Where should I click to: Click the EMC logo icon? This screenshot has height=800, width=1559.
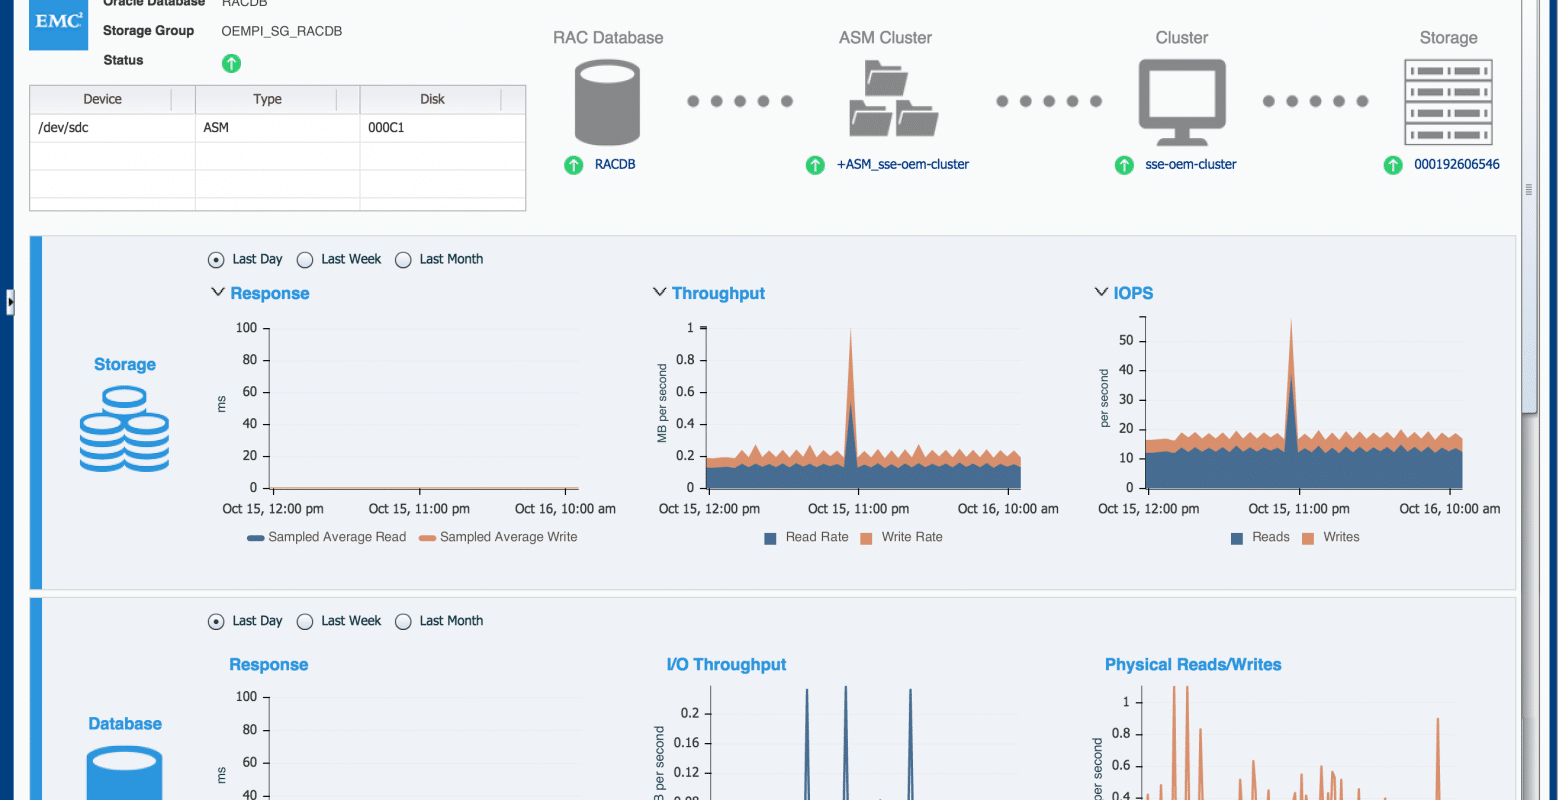(59, 24)
